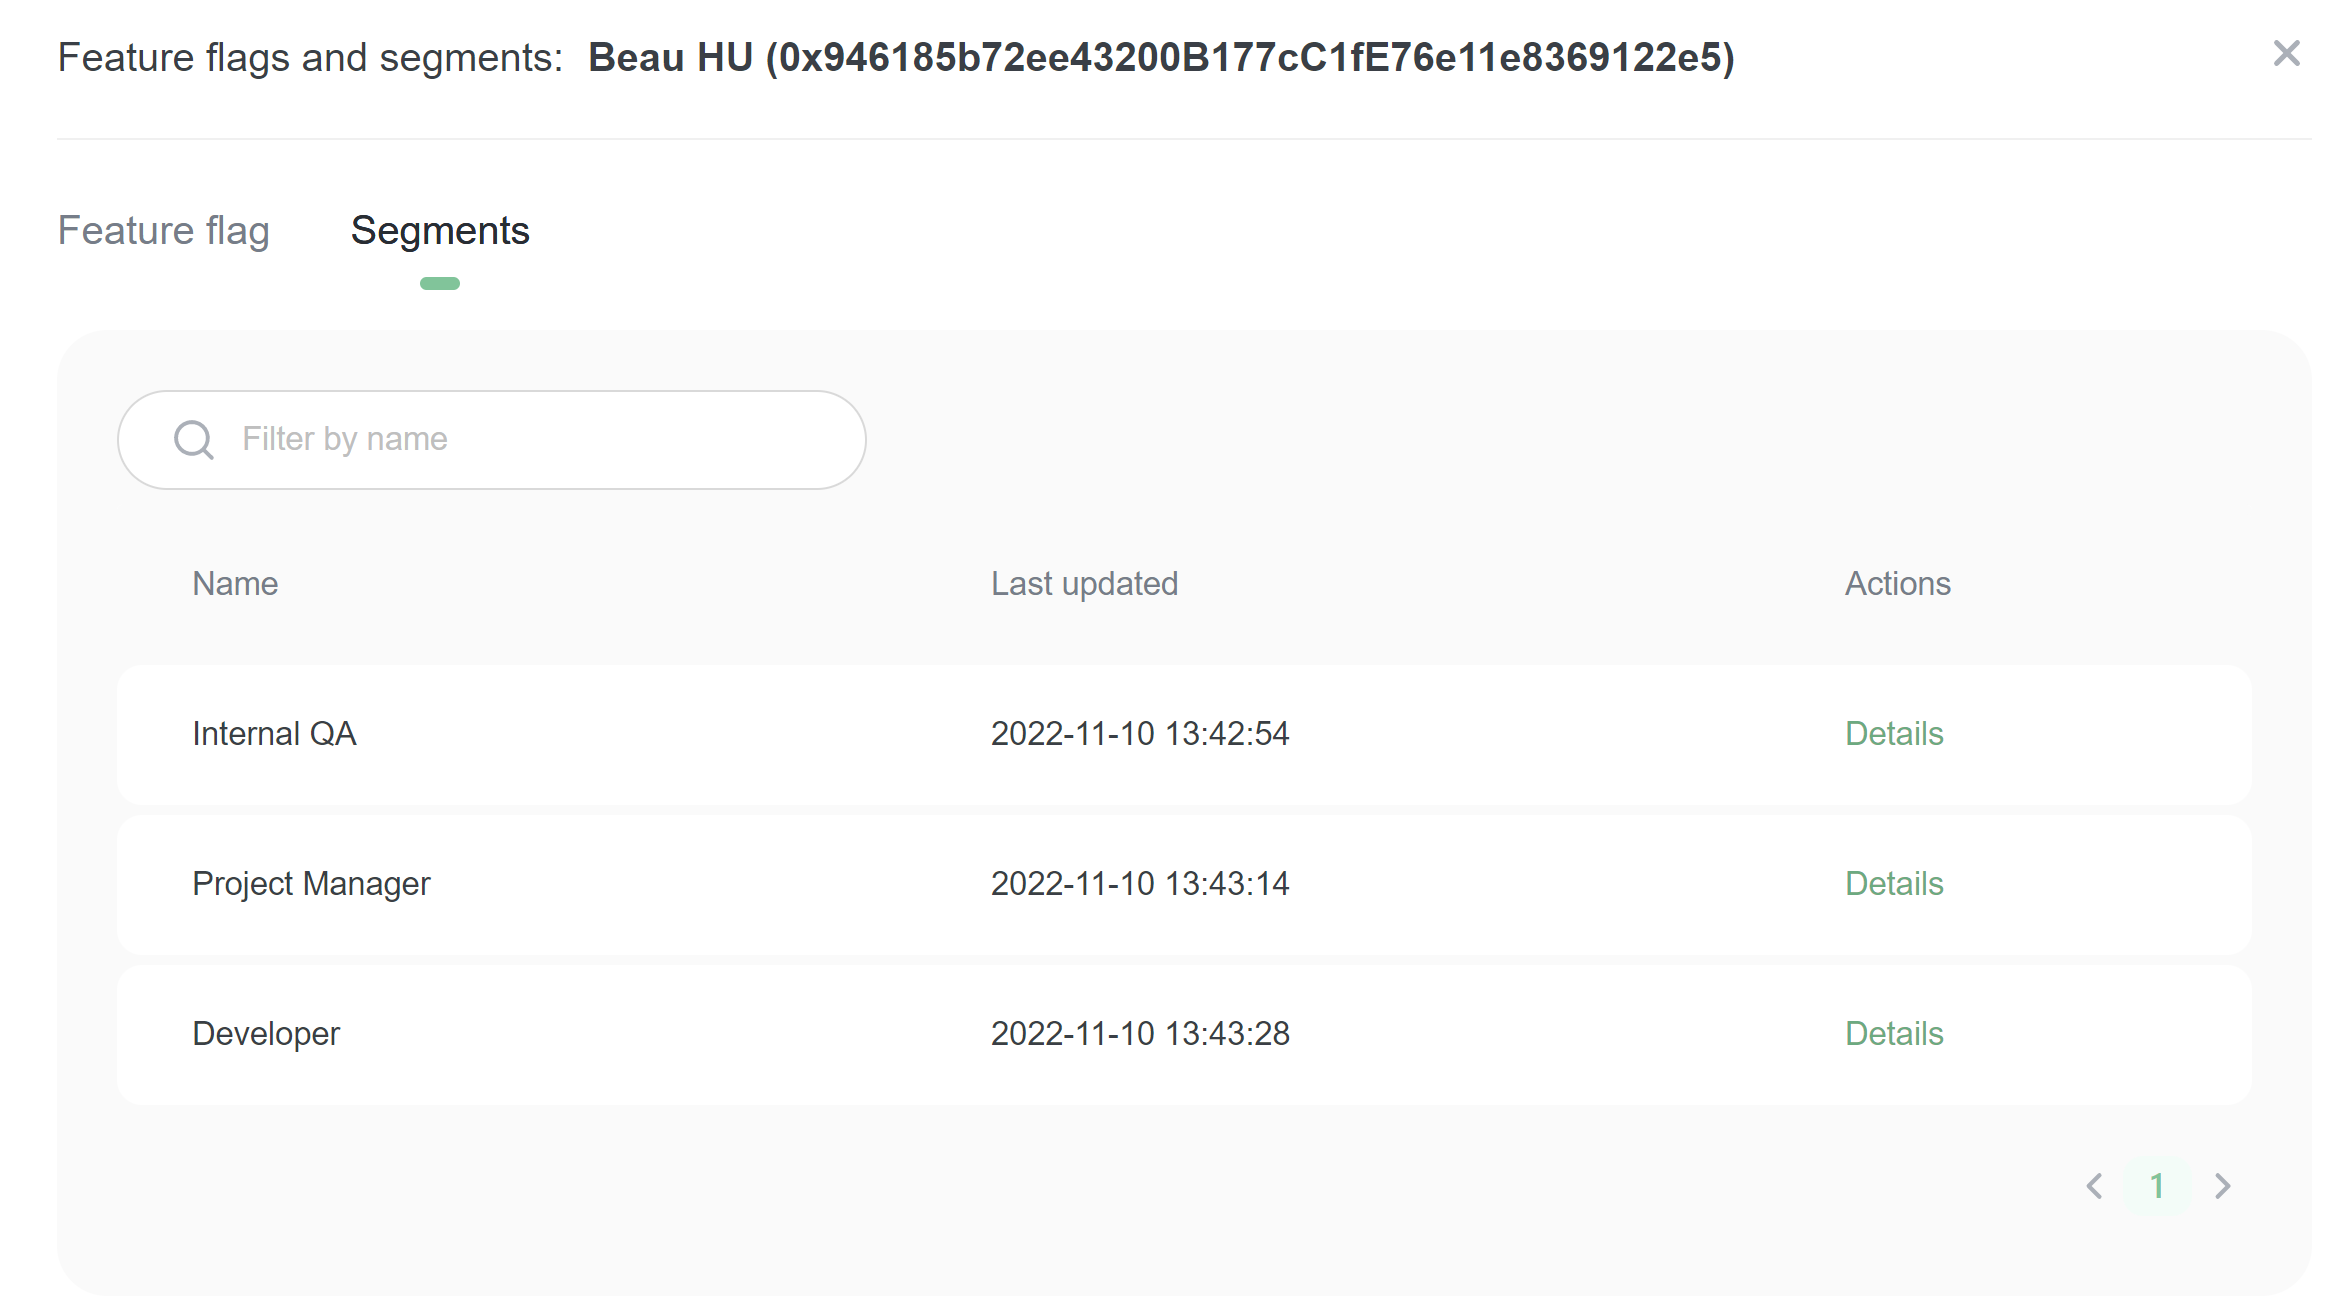Click the Internal QA last updated timestamp
The image size is (2347, 1305).
(x=1140, y=734)
